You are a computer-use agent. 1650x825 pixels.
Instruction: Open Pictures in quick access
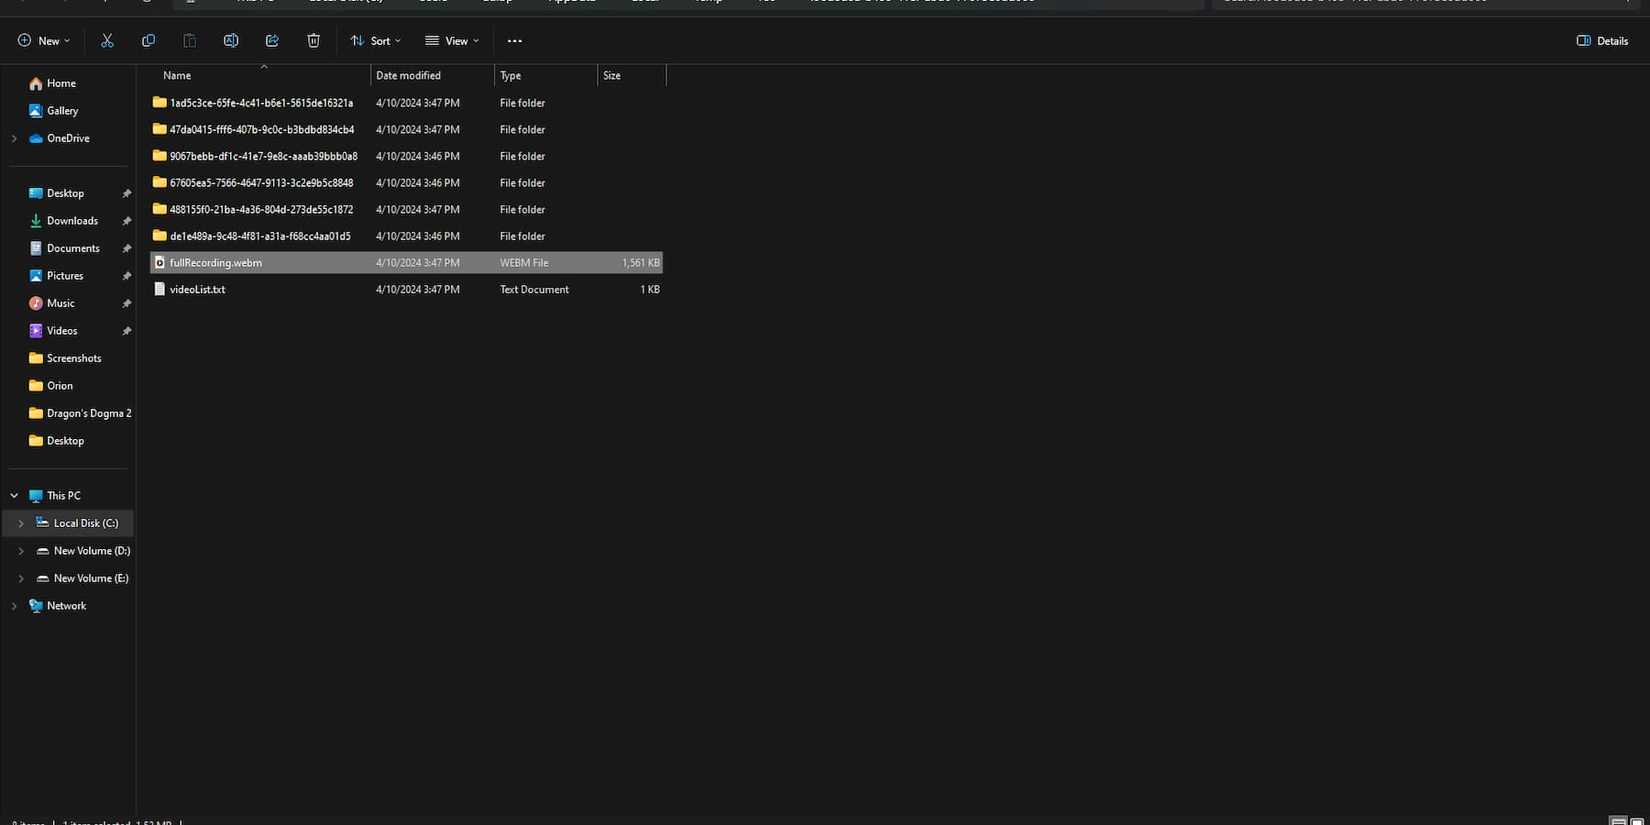[x=65, y=276]
